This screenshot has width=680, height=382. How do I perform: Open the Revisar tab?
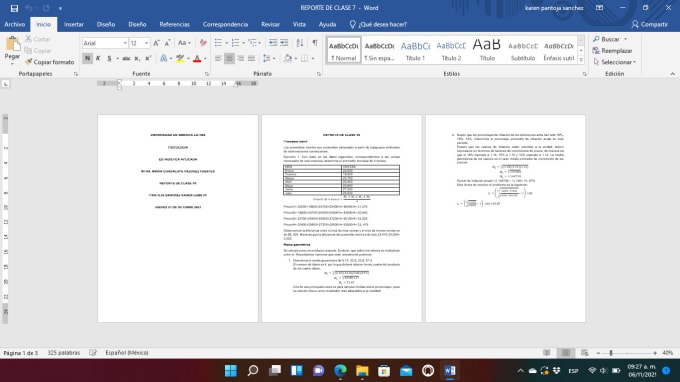(270, 24)
